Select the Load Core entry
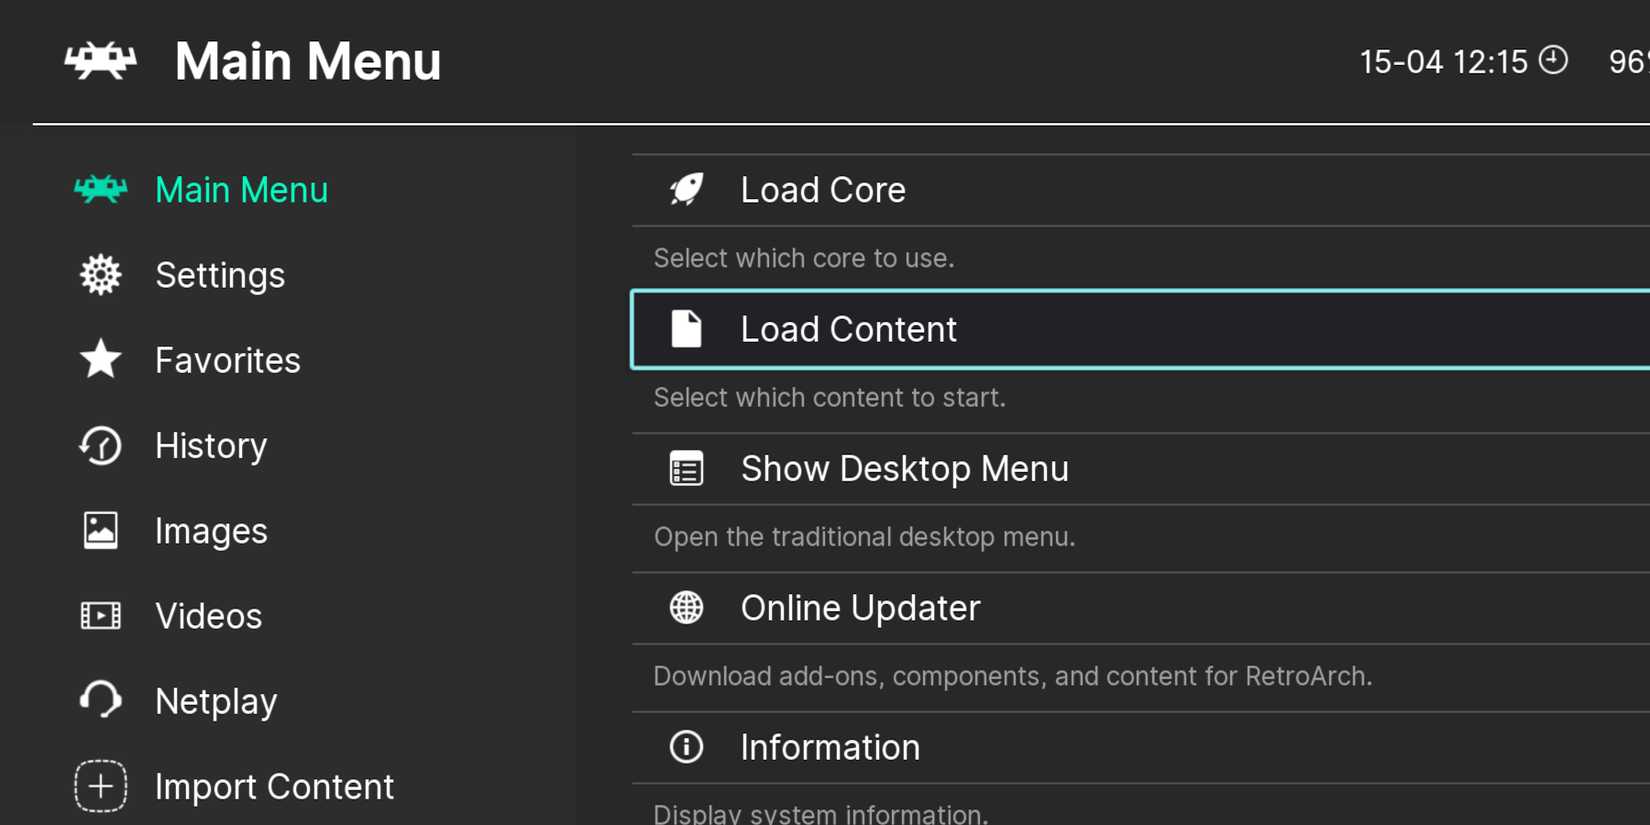 [1140, 190]
